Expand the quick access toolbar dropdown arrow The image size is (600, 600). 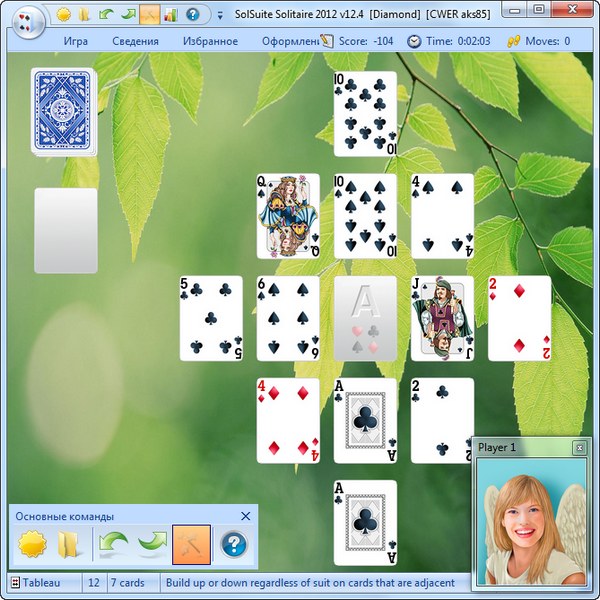click(218, 15)
